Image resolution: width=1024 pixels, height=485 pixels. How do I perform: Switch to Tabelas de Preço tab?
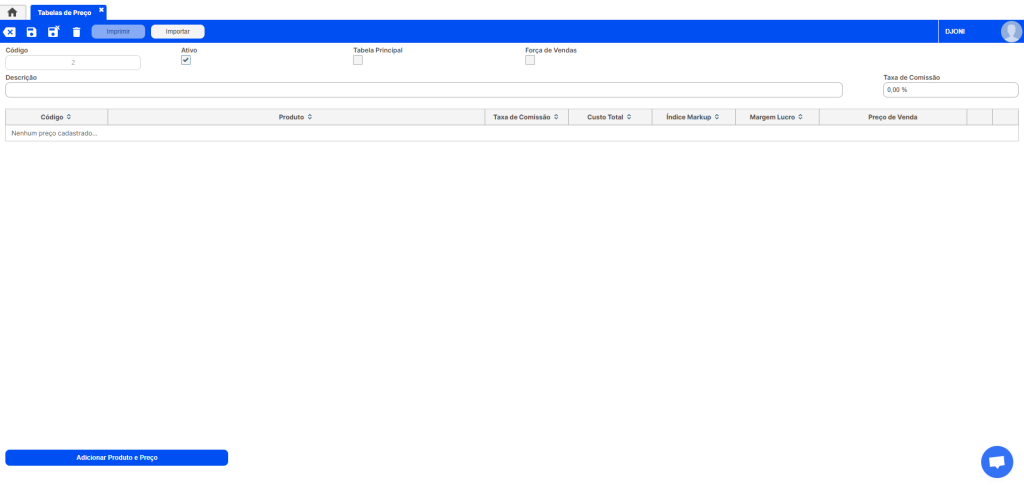pyautogui.click(x=64, y=13)
